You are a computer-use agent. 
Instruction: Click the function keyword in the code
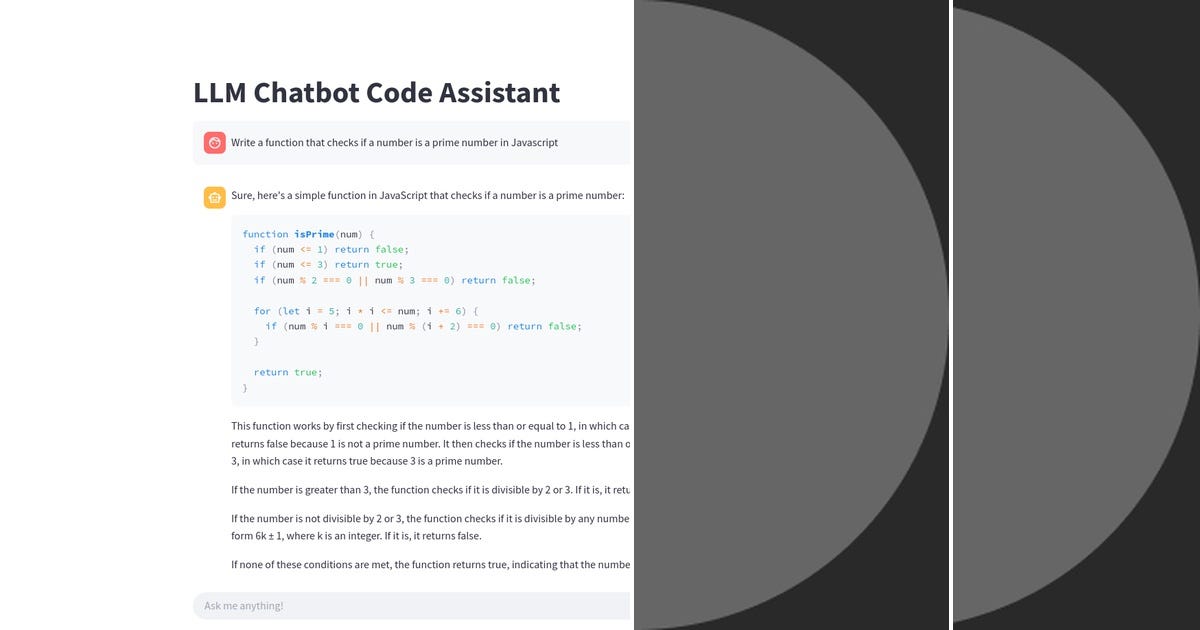tap(265, 233)
